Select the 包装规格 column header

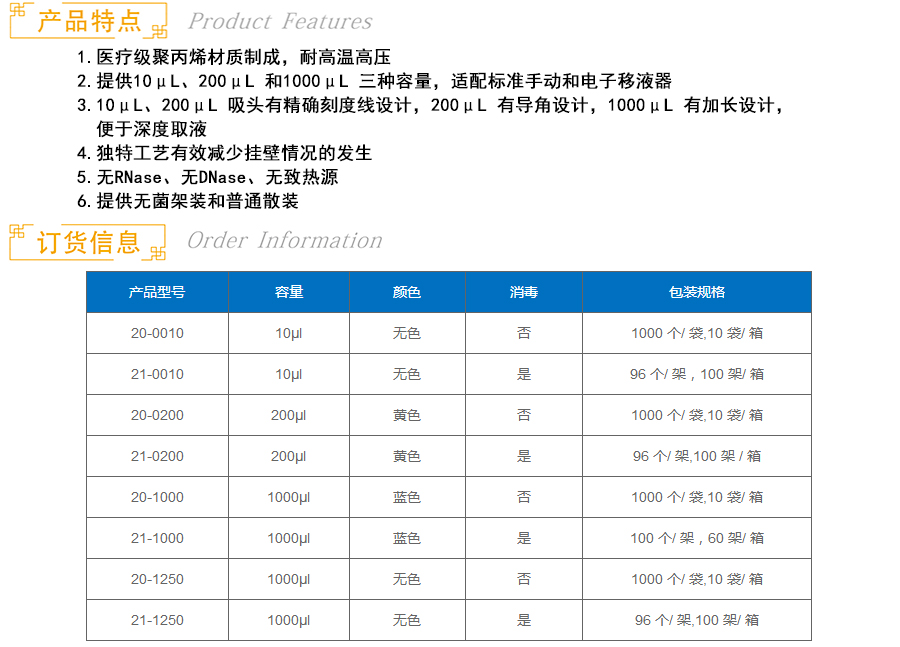[x=697, y=292]
